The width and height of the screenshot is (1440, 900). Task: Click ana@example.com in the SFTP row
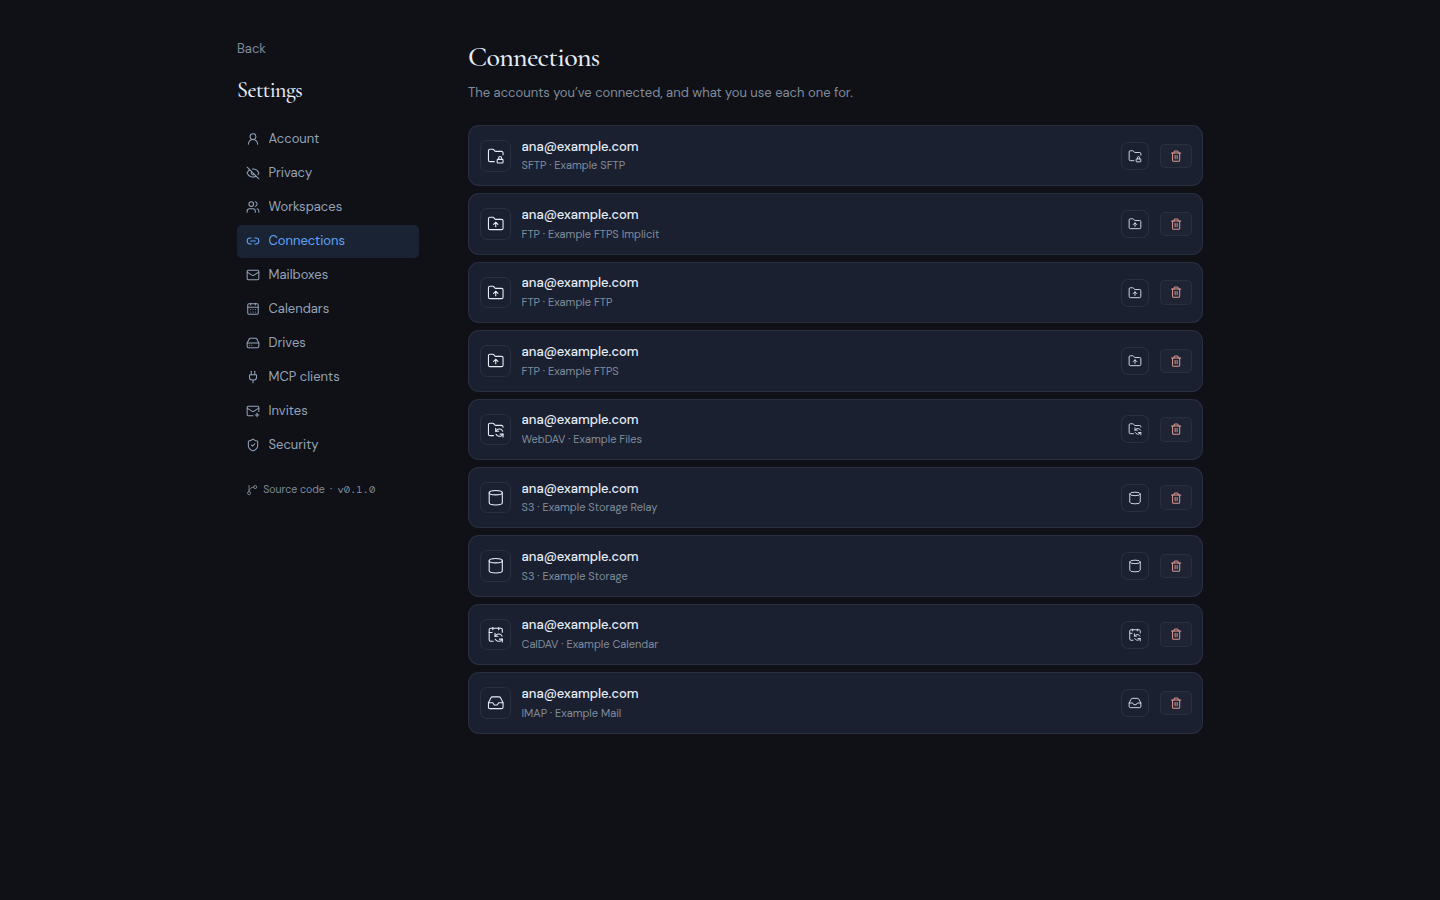point(579,146)
